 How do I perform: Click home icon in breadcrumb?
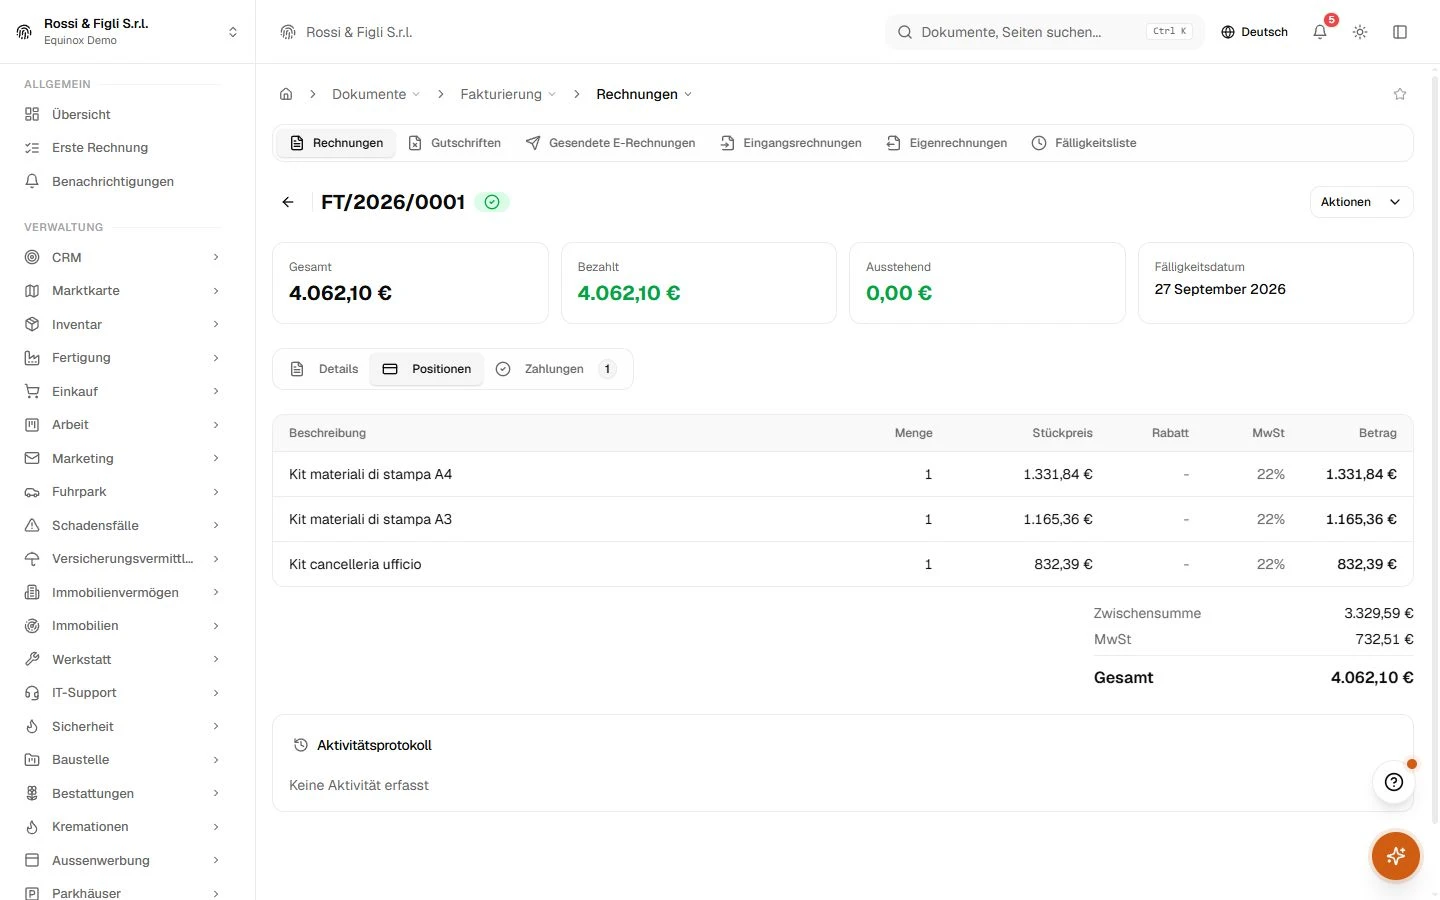286,94
